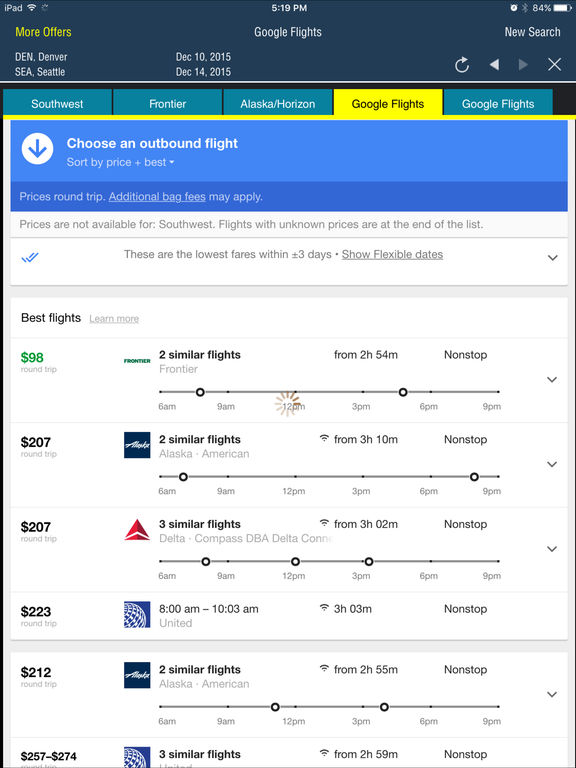Select the Frontier departure marker near 8am

pyautogui.click(x=200, y=392)
